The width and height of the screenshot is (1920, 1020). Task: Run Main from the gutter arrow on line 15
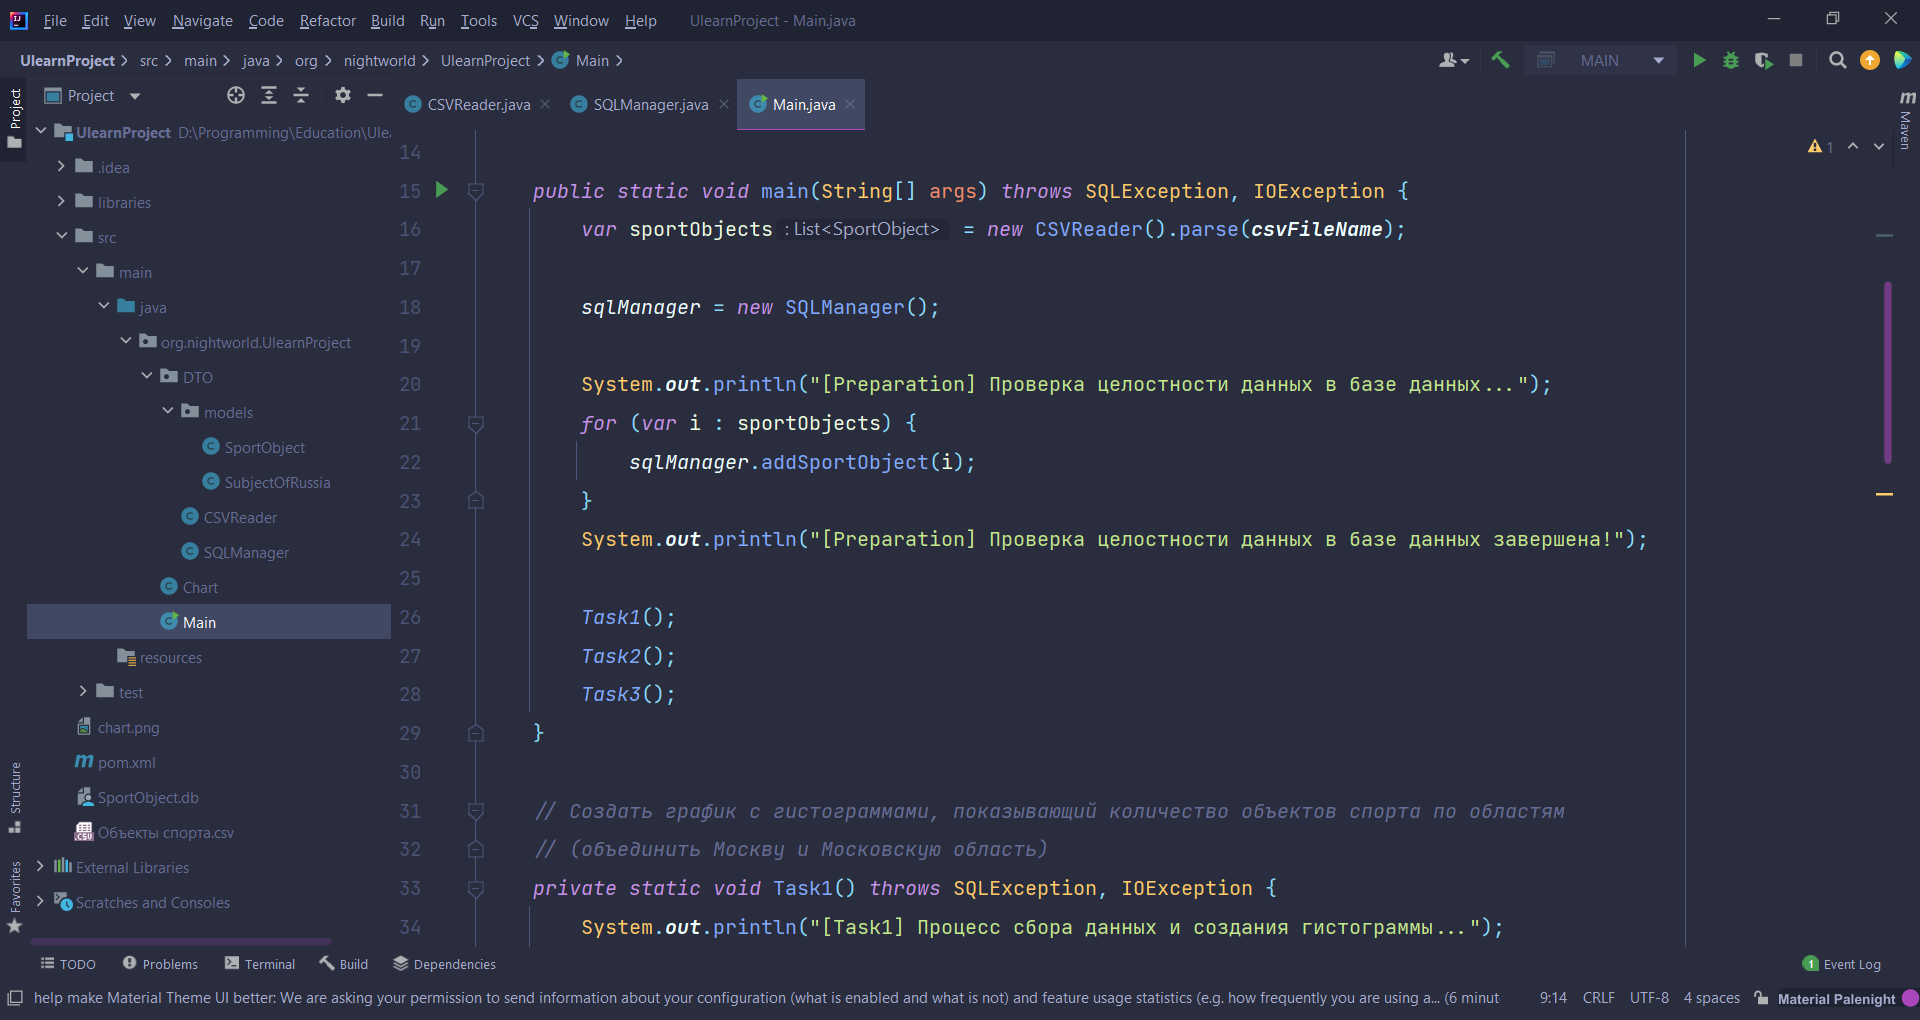click(442, 190)
